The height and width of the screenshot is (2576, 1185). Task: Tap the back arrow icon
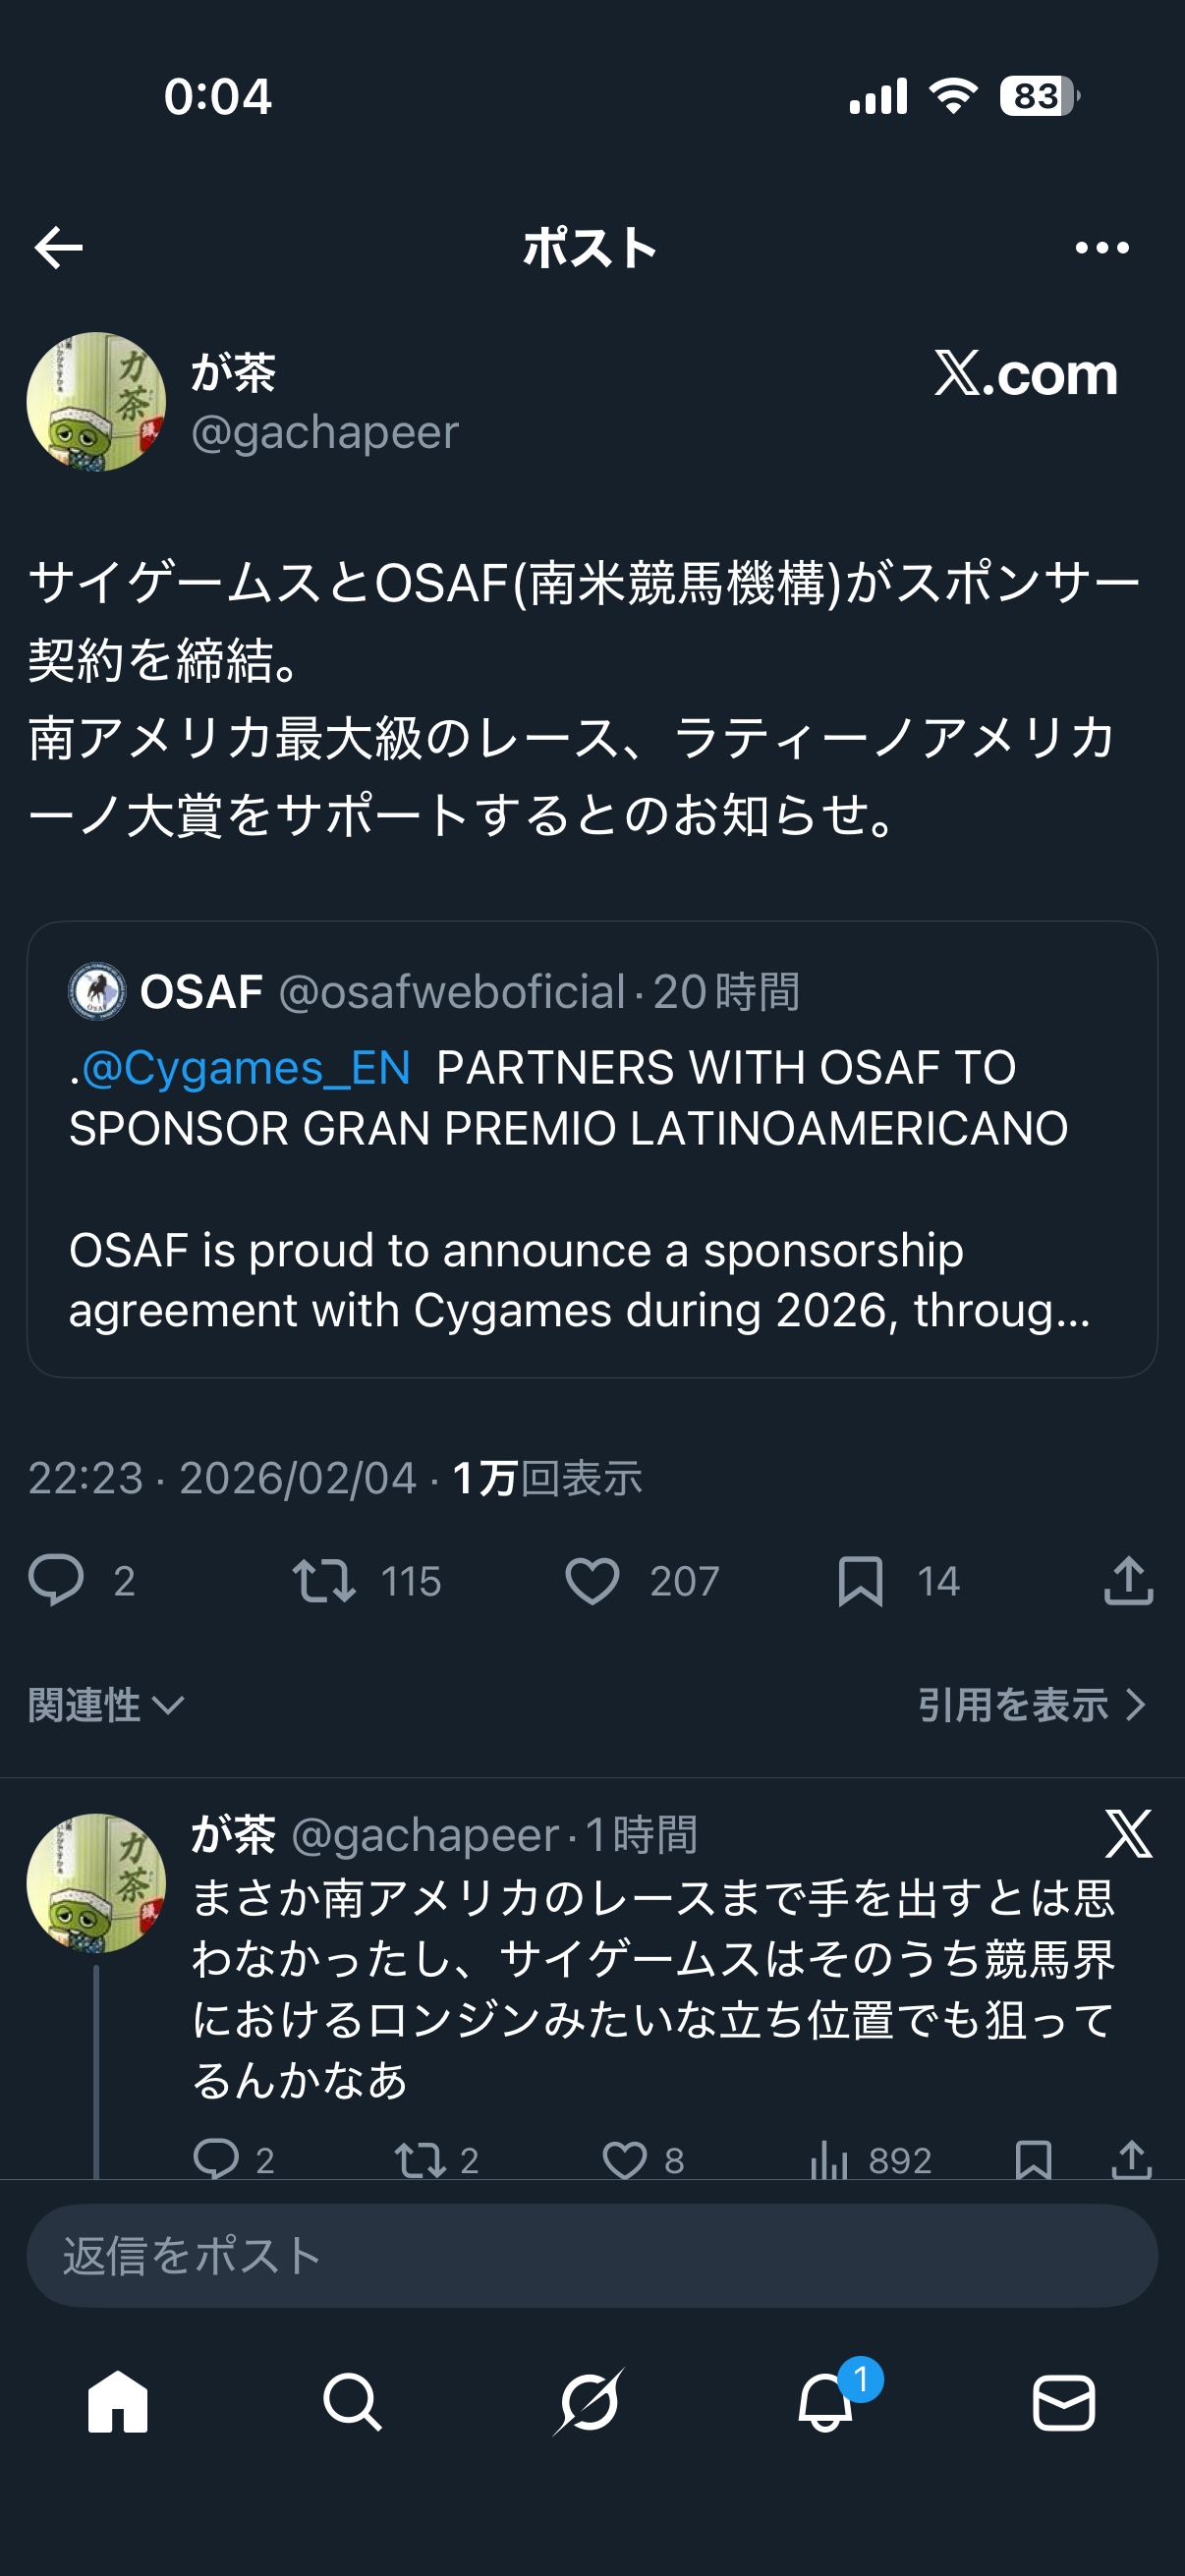[x=58, y=248]
